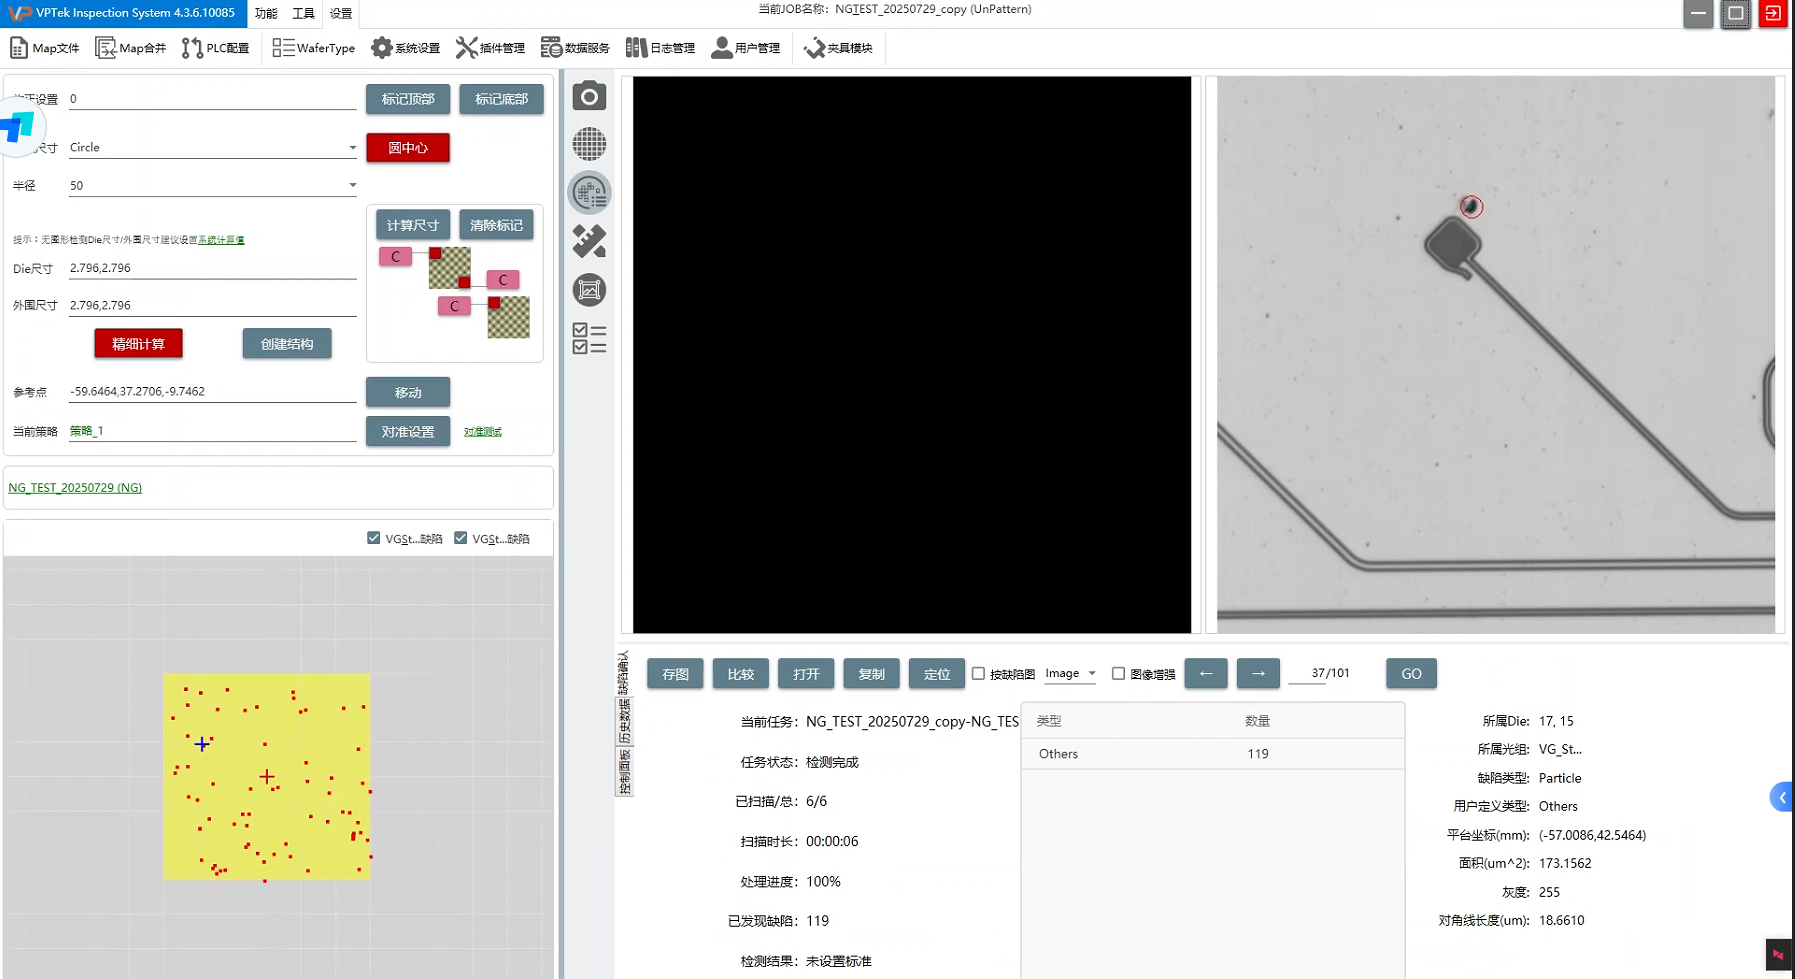Screen dimensions: 1795x979
Task: Expand the Circle shape dropdown
Action: (x=352, y=148)
